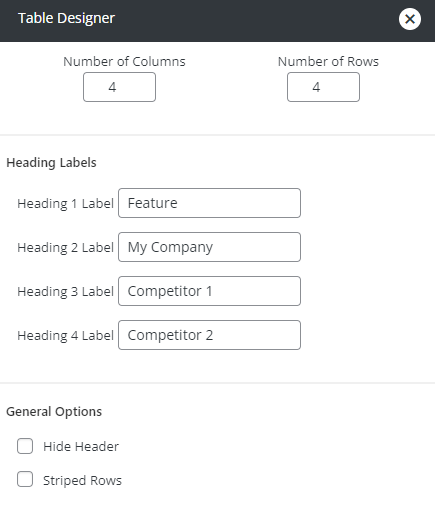Click the 'Heading 1 Label' text
This screenshot has width=435, height=518.
pos(66,204)
